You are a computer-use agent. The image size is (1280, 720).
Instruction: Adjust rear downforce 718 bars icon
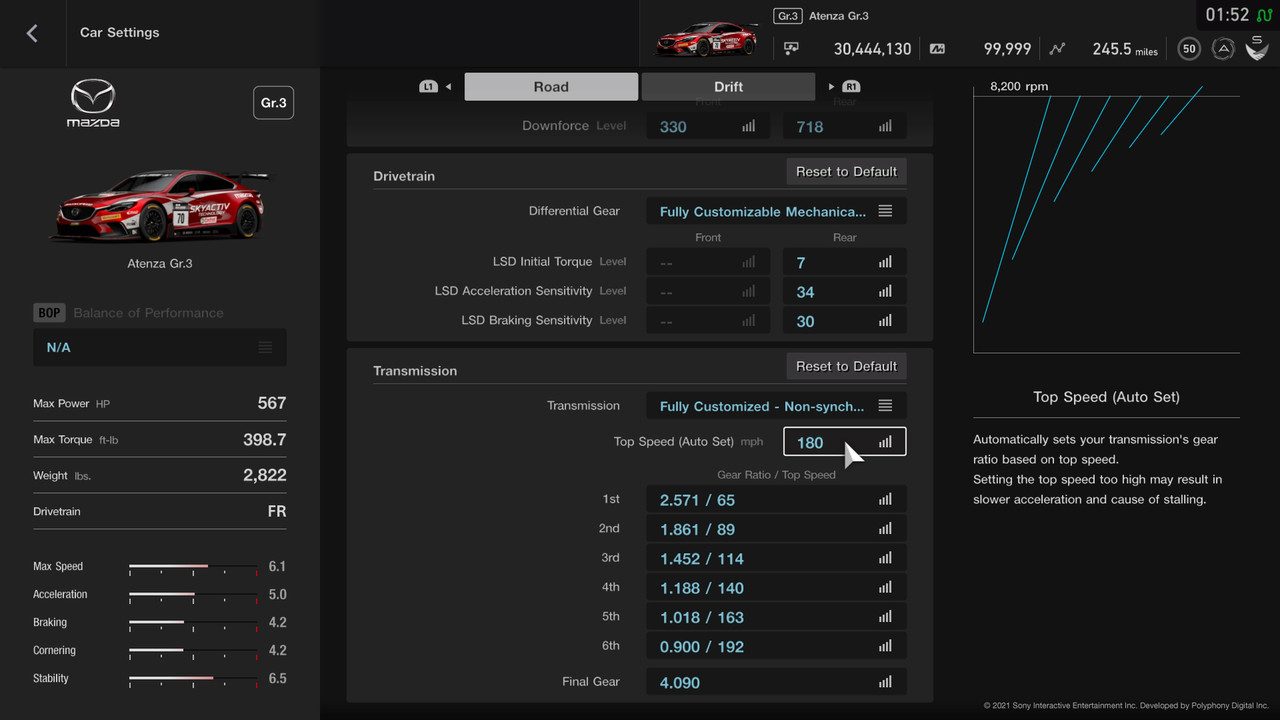(x=885, y=127)
